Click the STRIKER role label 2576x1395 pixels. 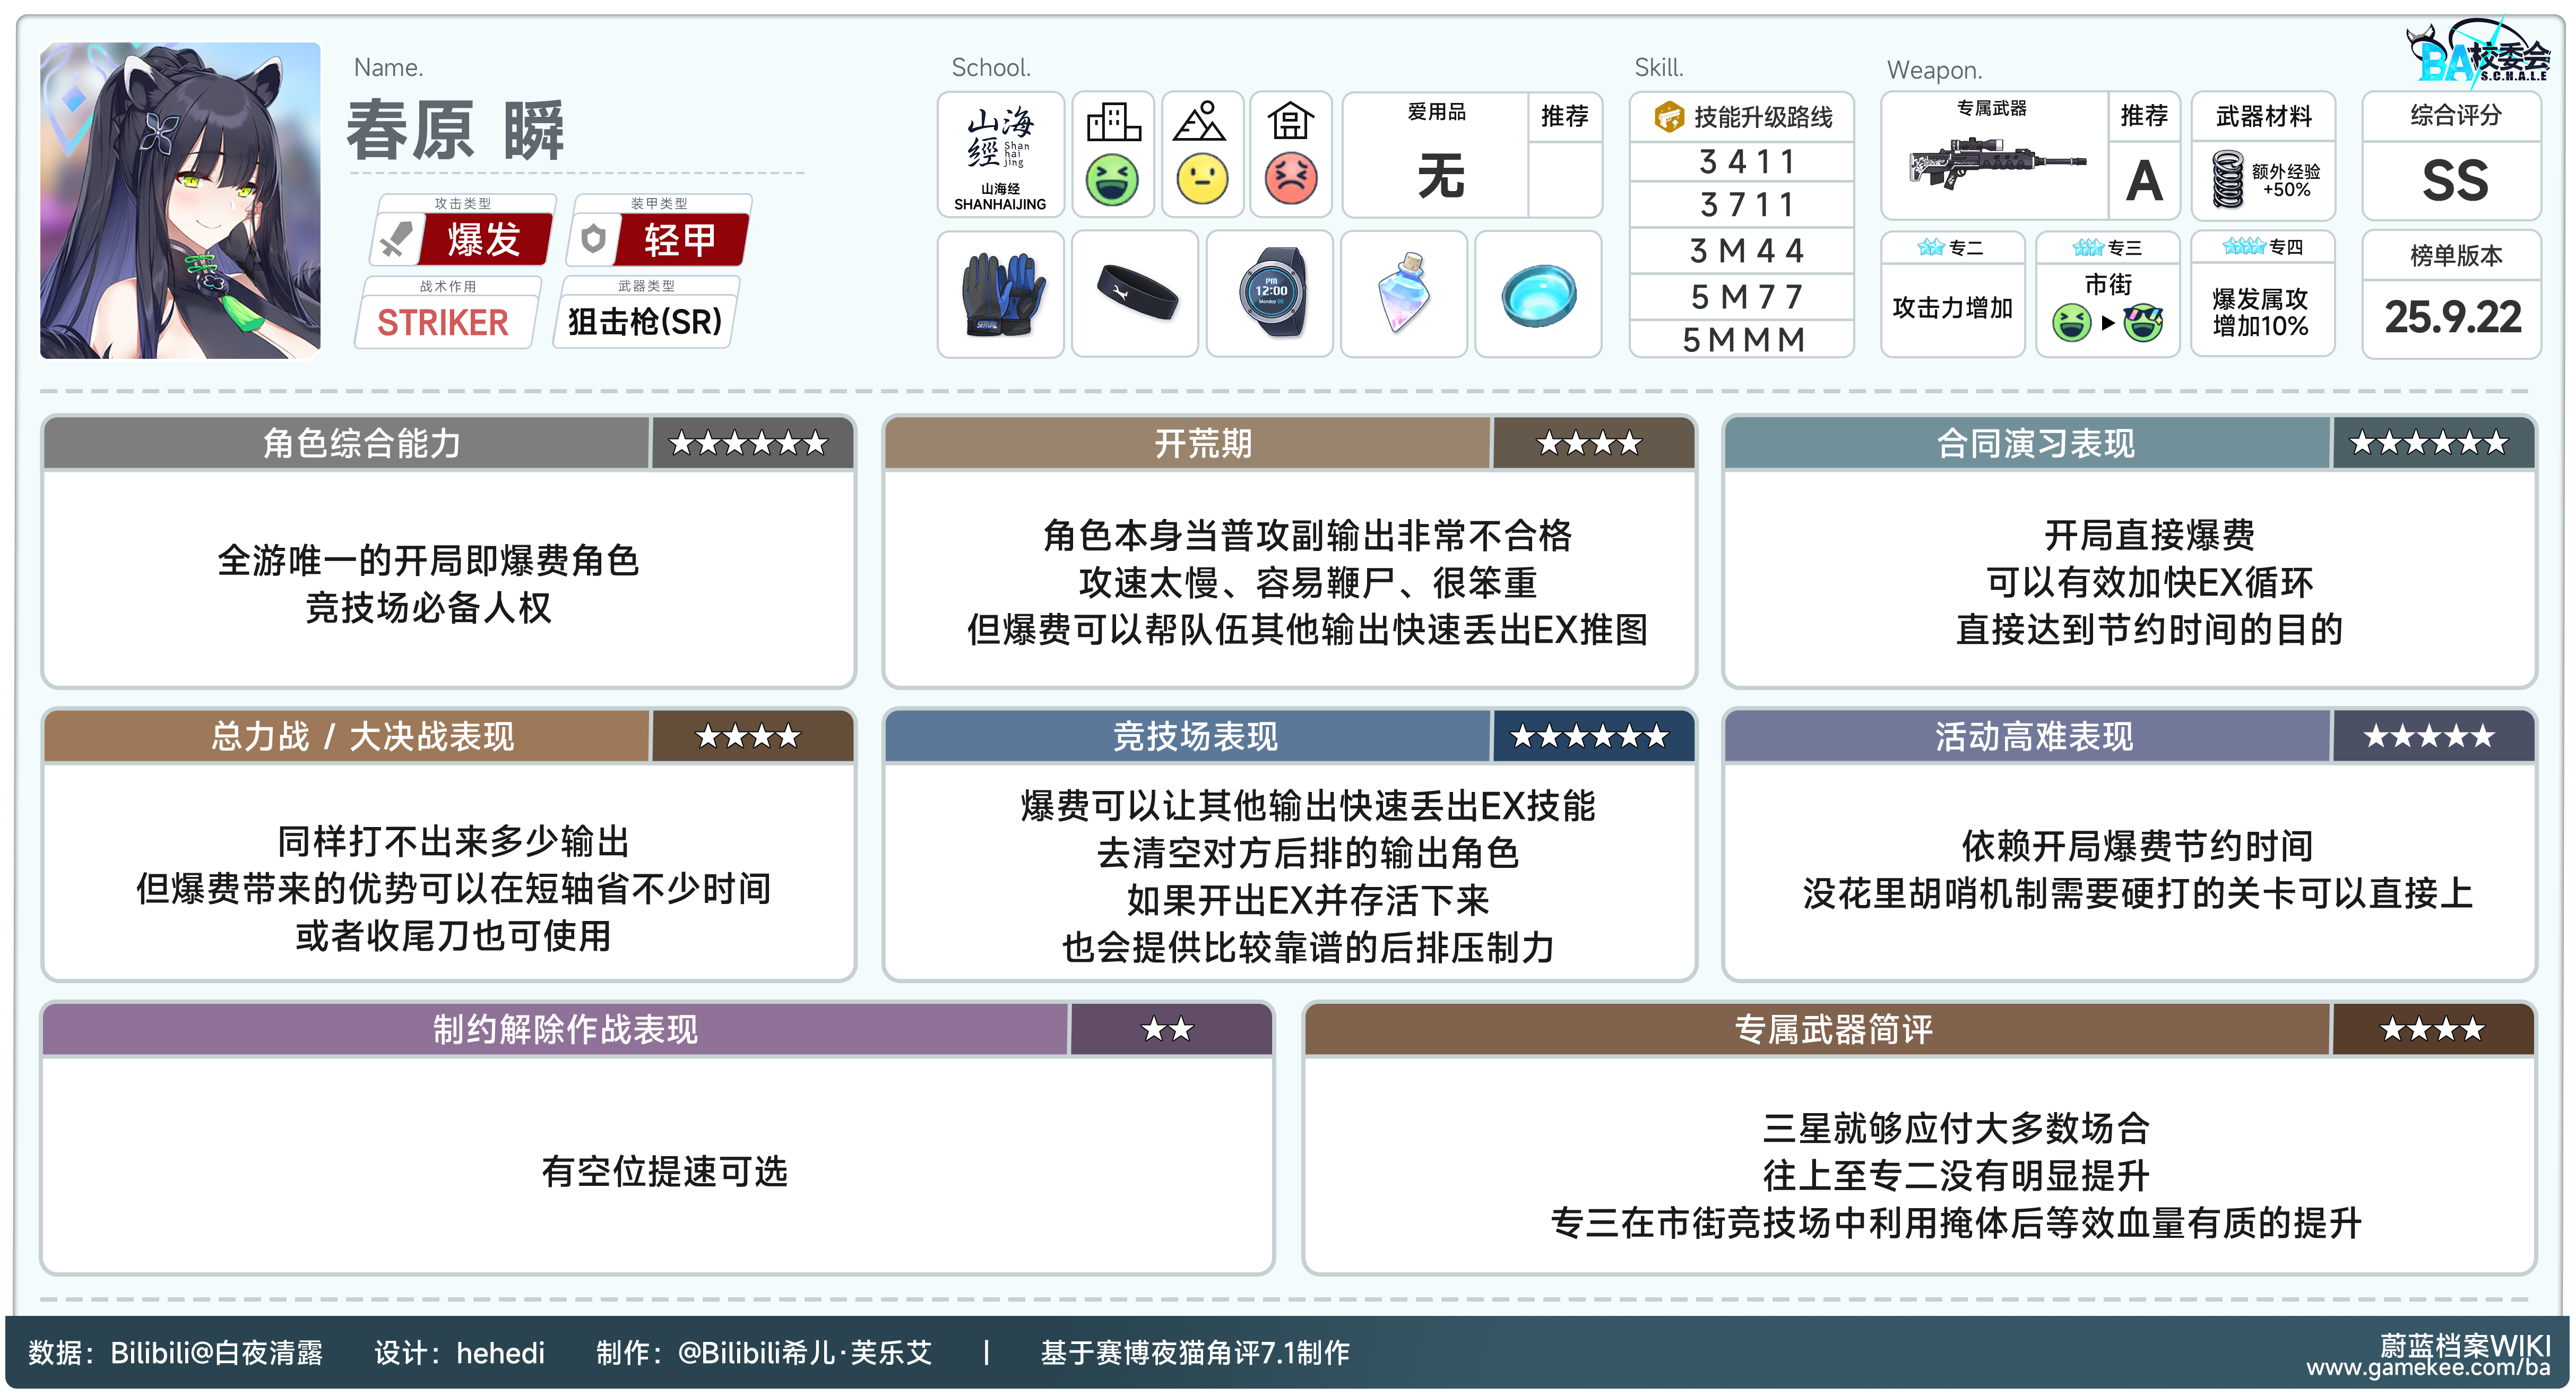(443, 322)
